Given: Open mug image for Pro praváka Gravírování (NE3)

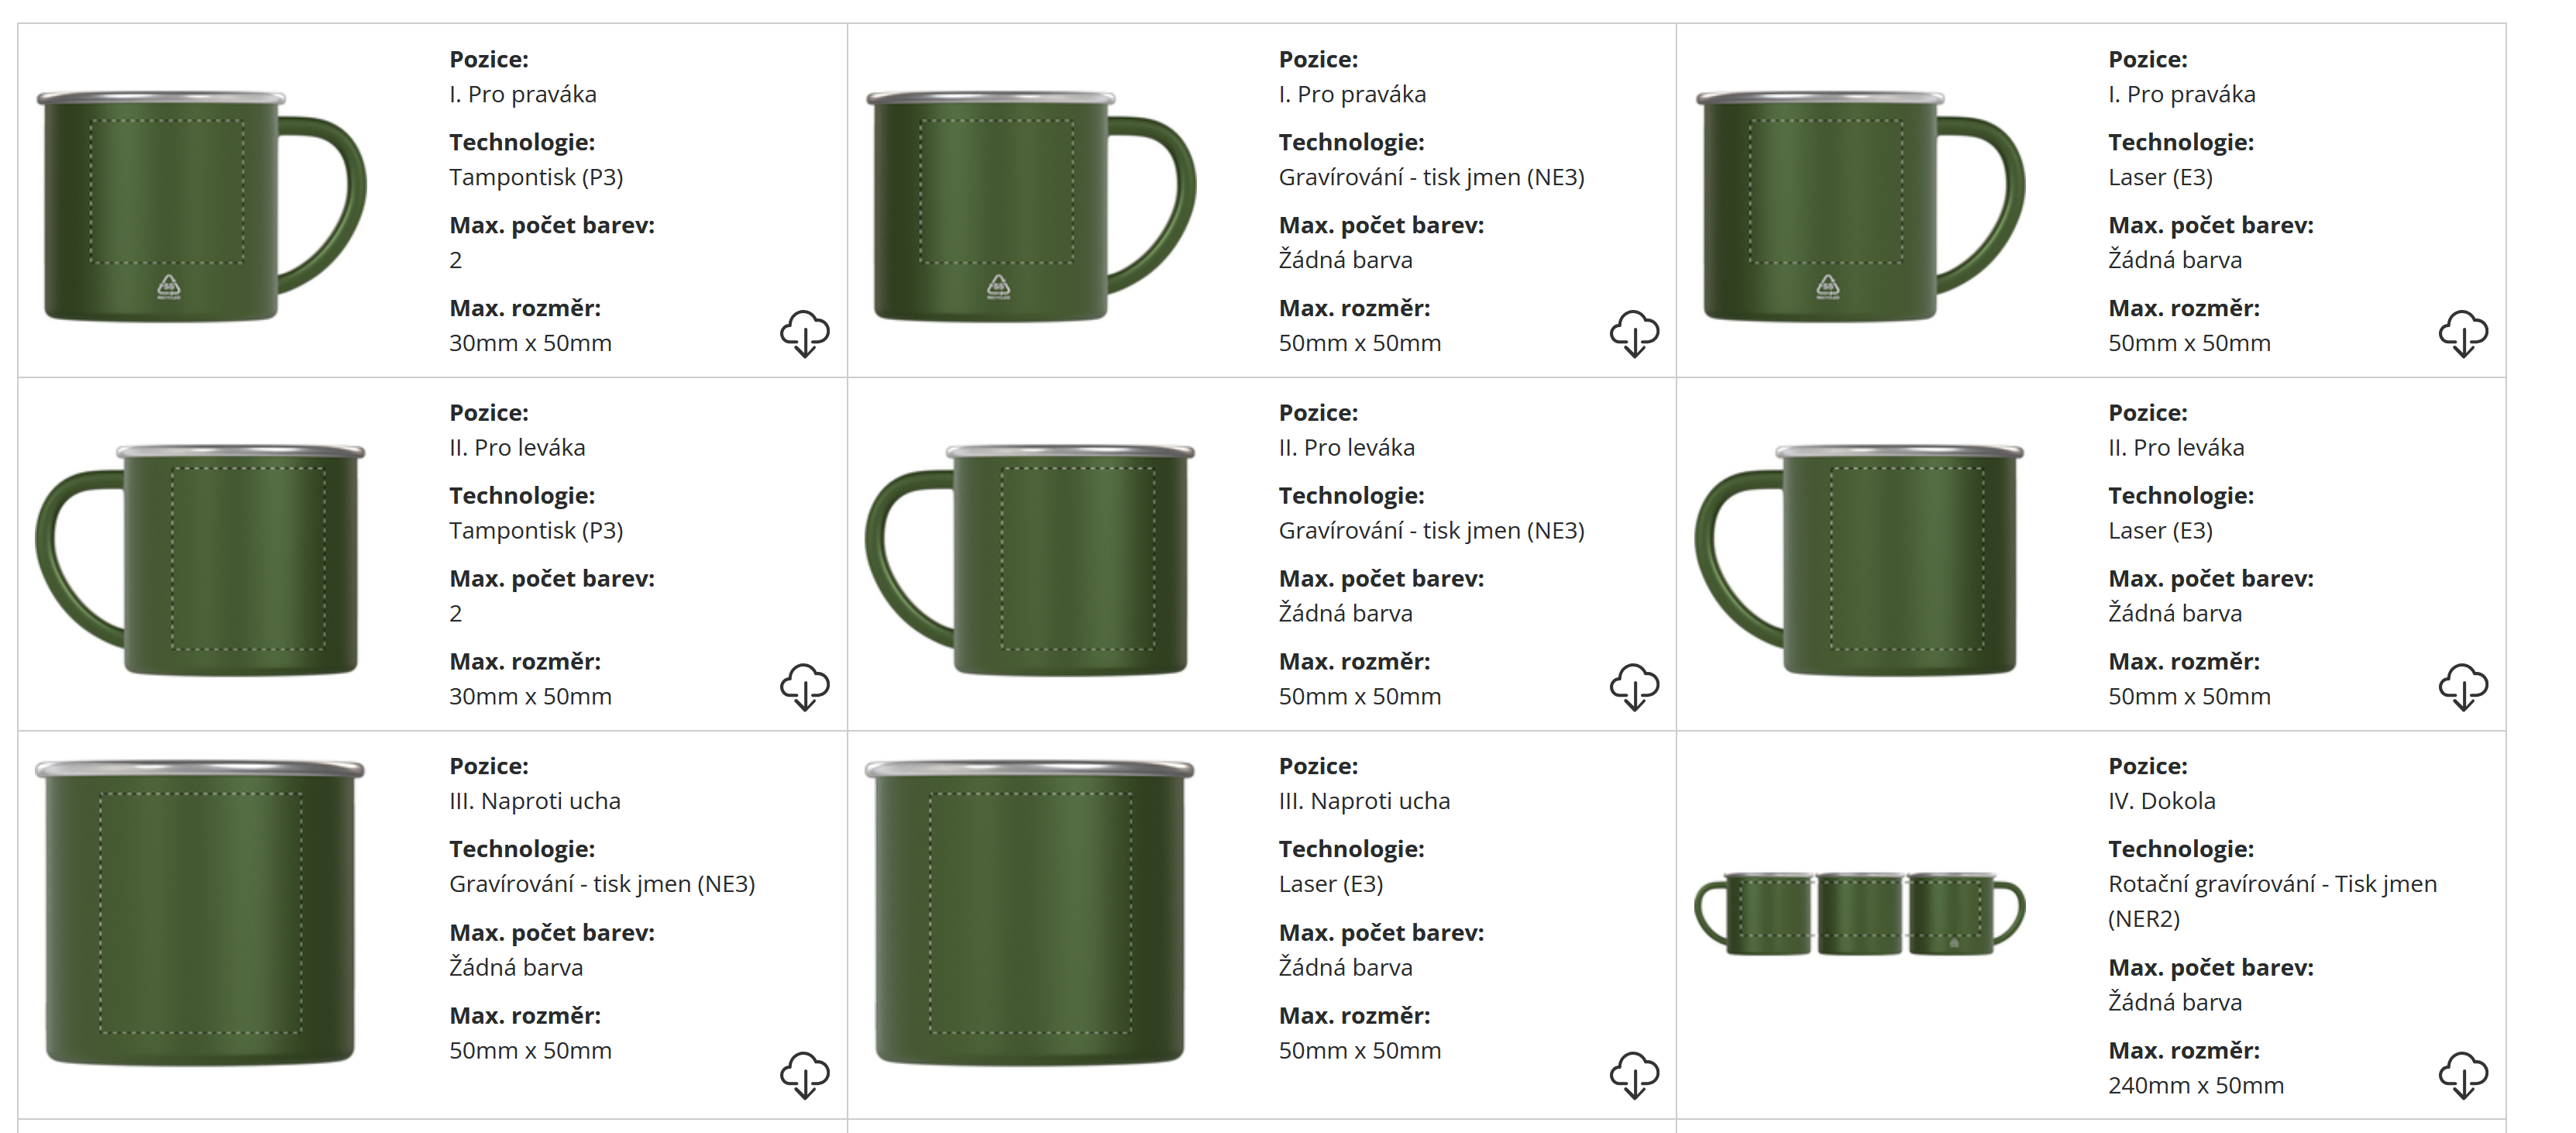Looking at the screenshot, I should (1030, 207).
